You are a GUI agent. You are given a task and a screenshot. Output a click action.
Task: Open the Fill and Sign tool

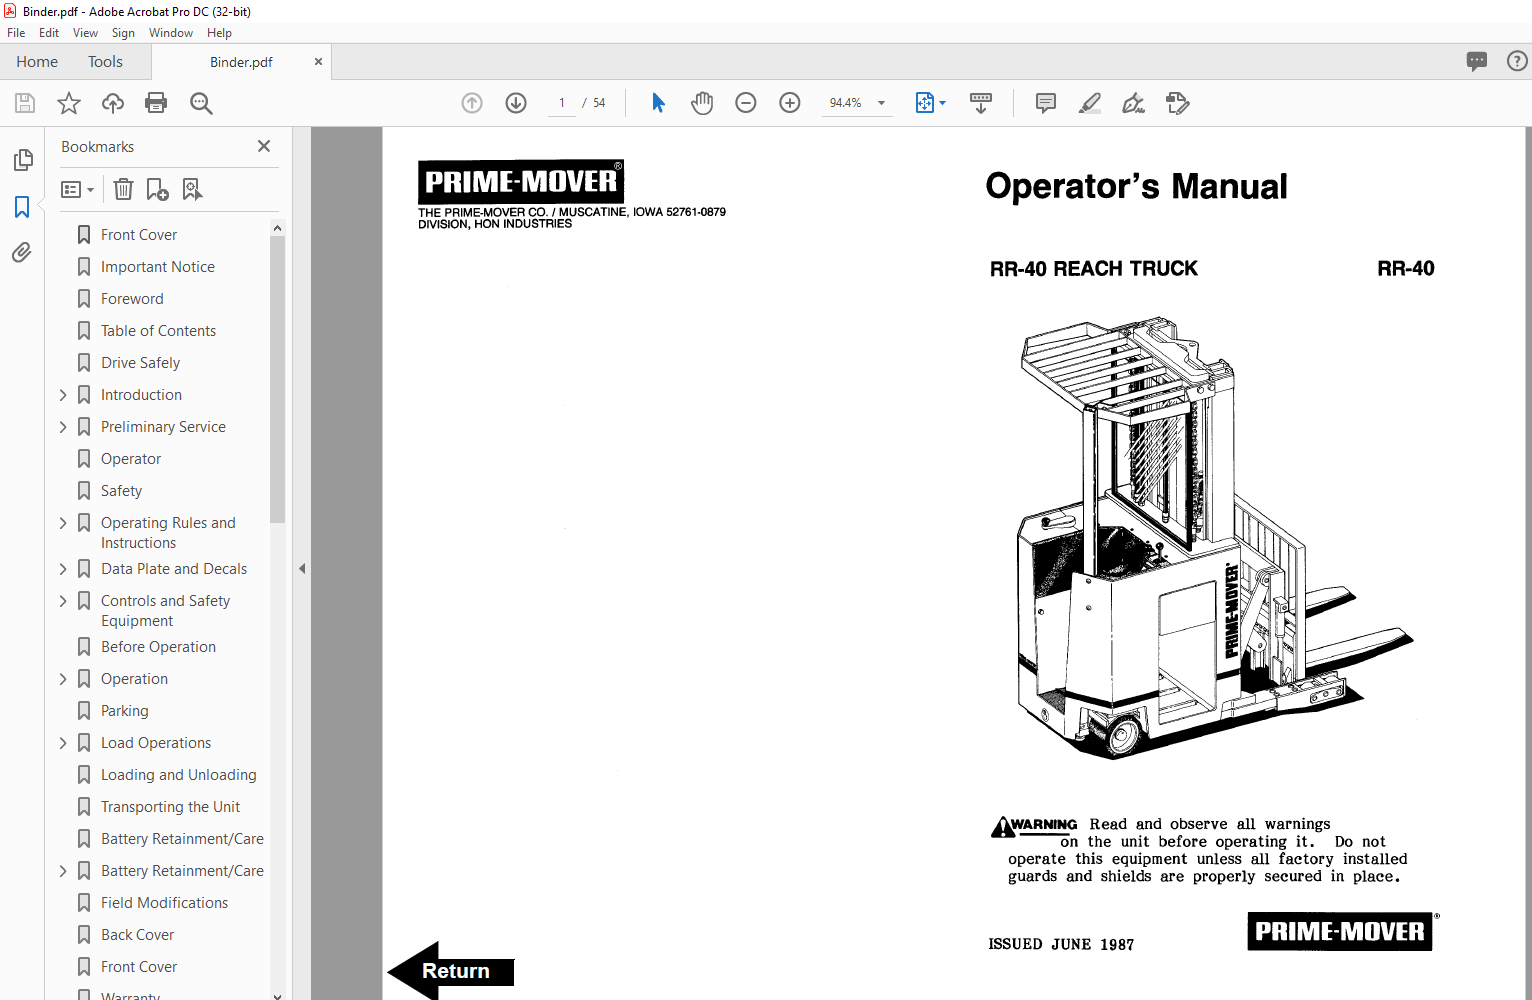click(x=1134, y=103)
